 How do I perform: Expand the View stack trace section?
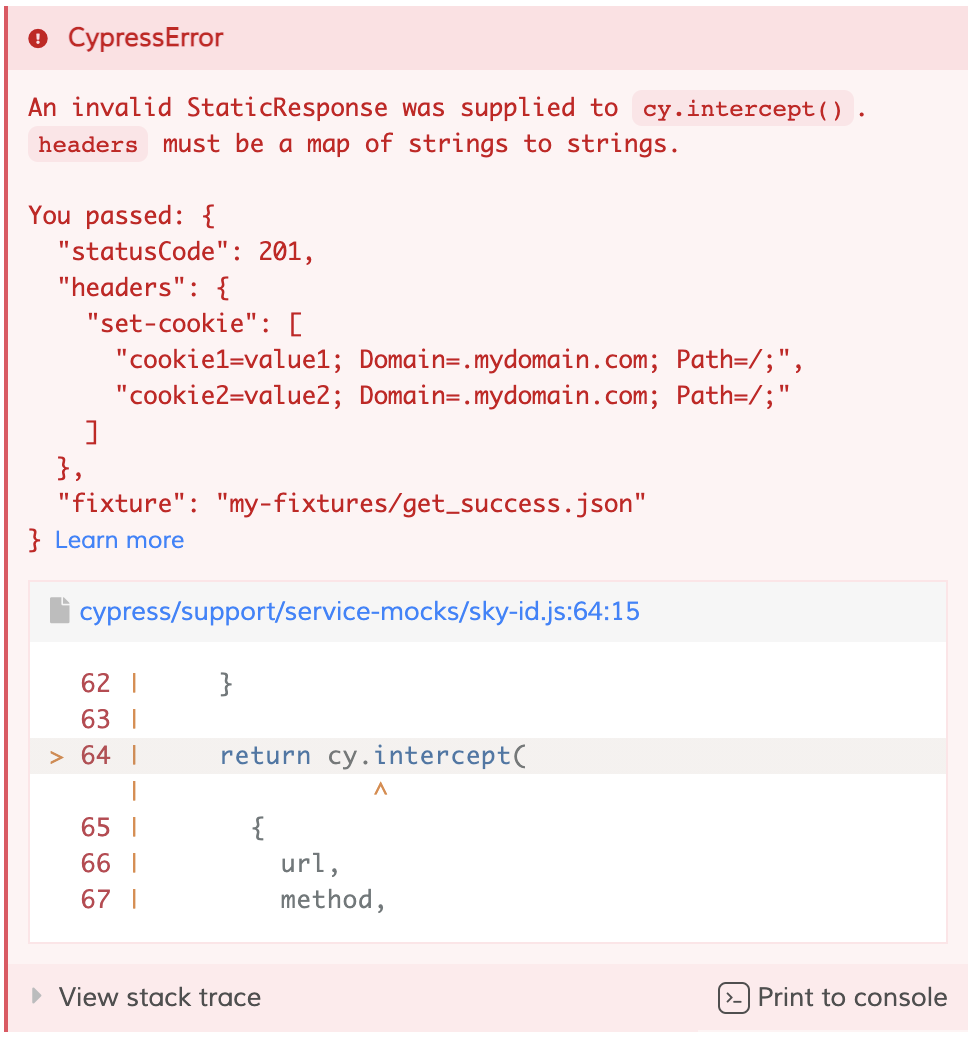click(160, 997)
